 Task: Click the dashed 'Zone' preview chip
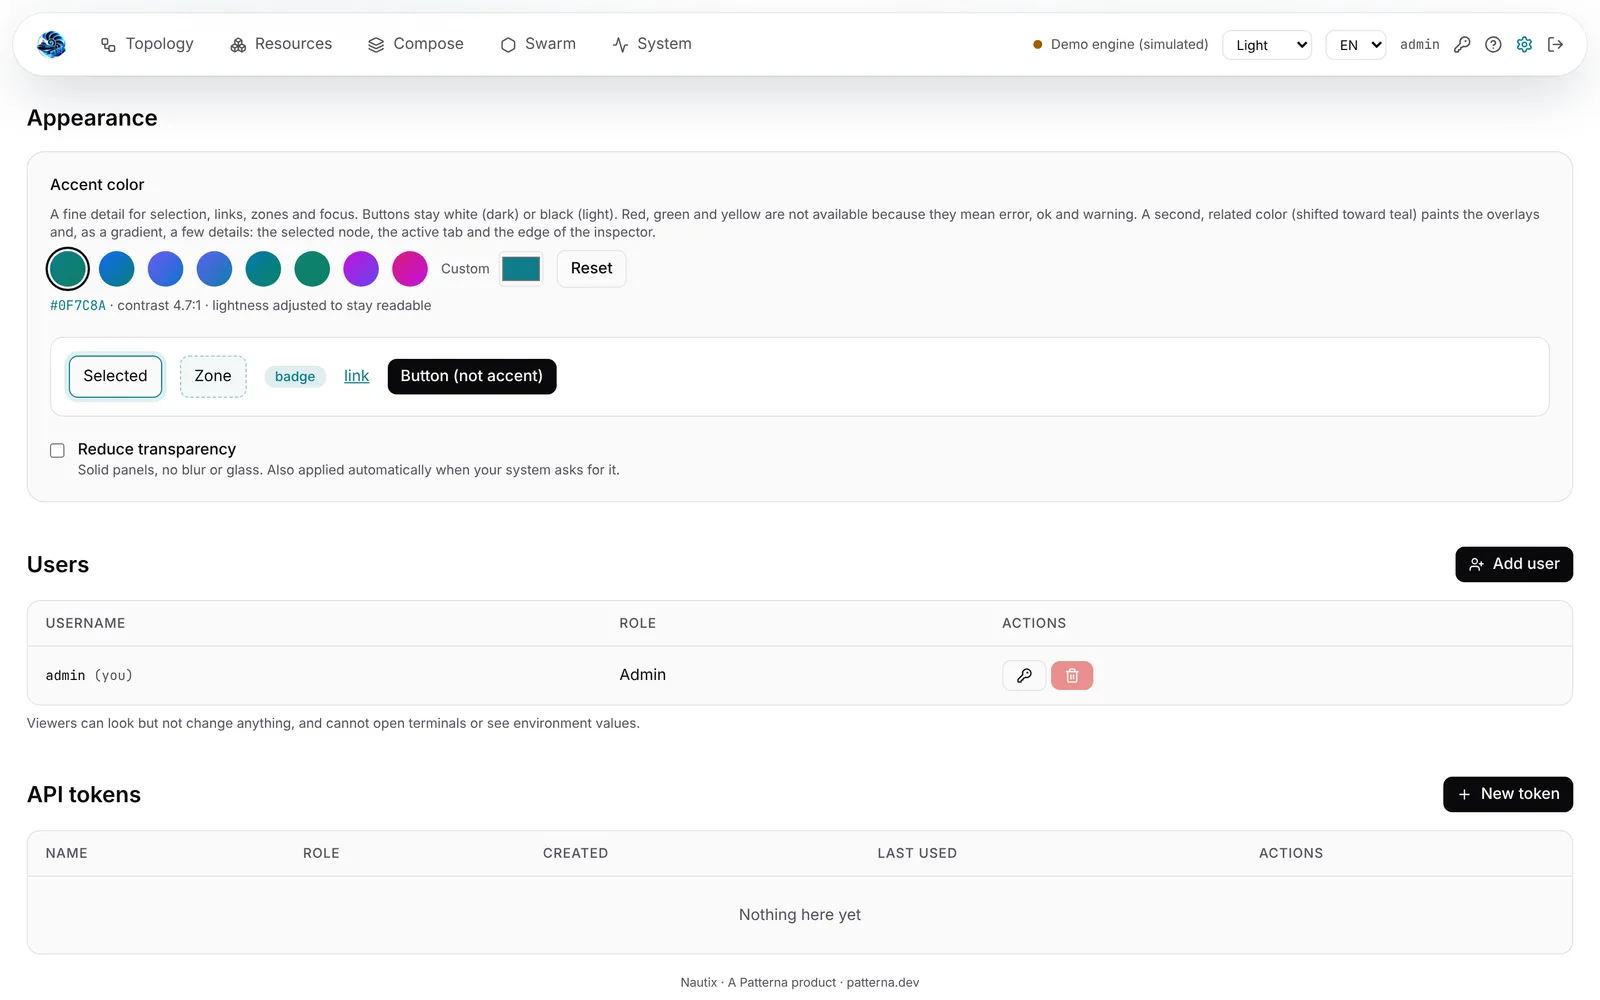point(213,376)
